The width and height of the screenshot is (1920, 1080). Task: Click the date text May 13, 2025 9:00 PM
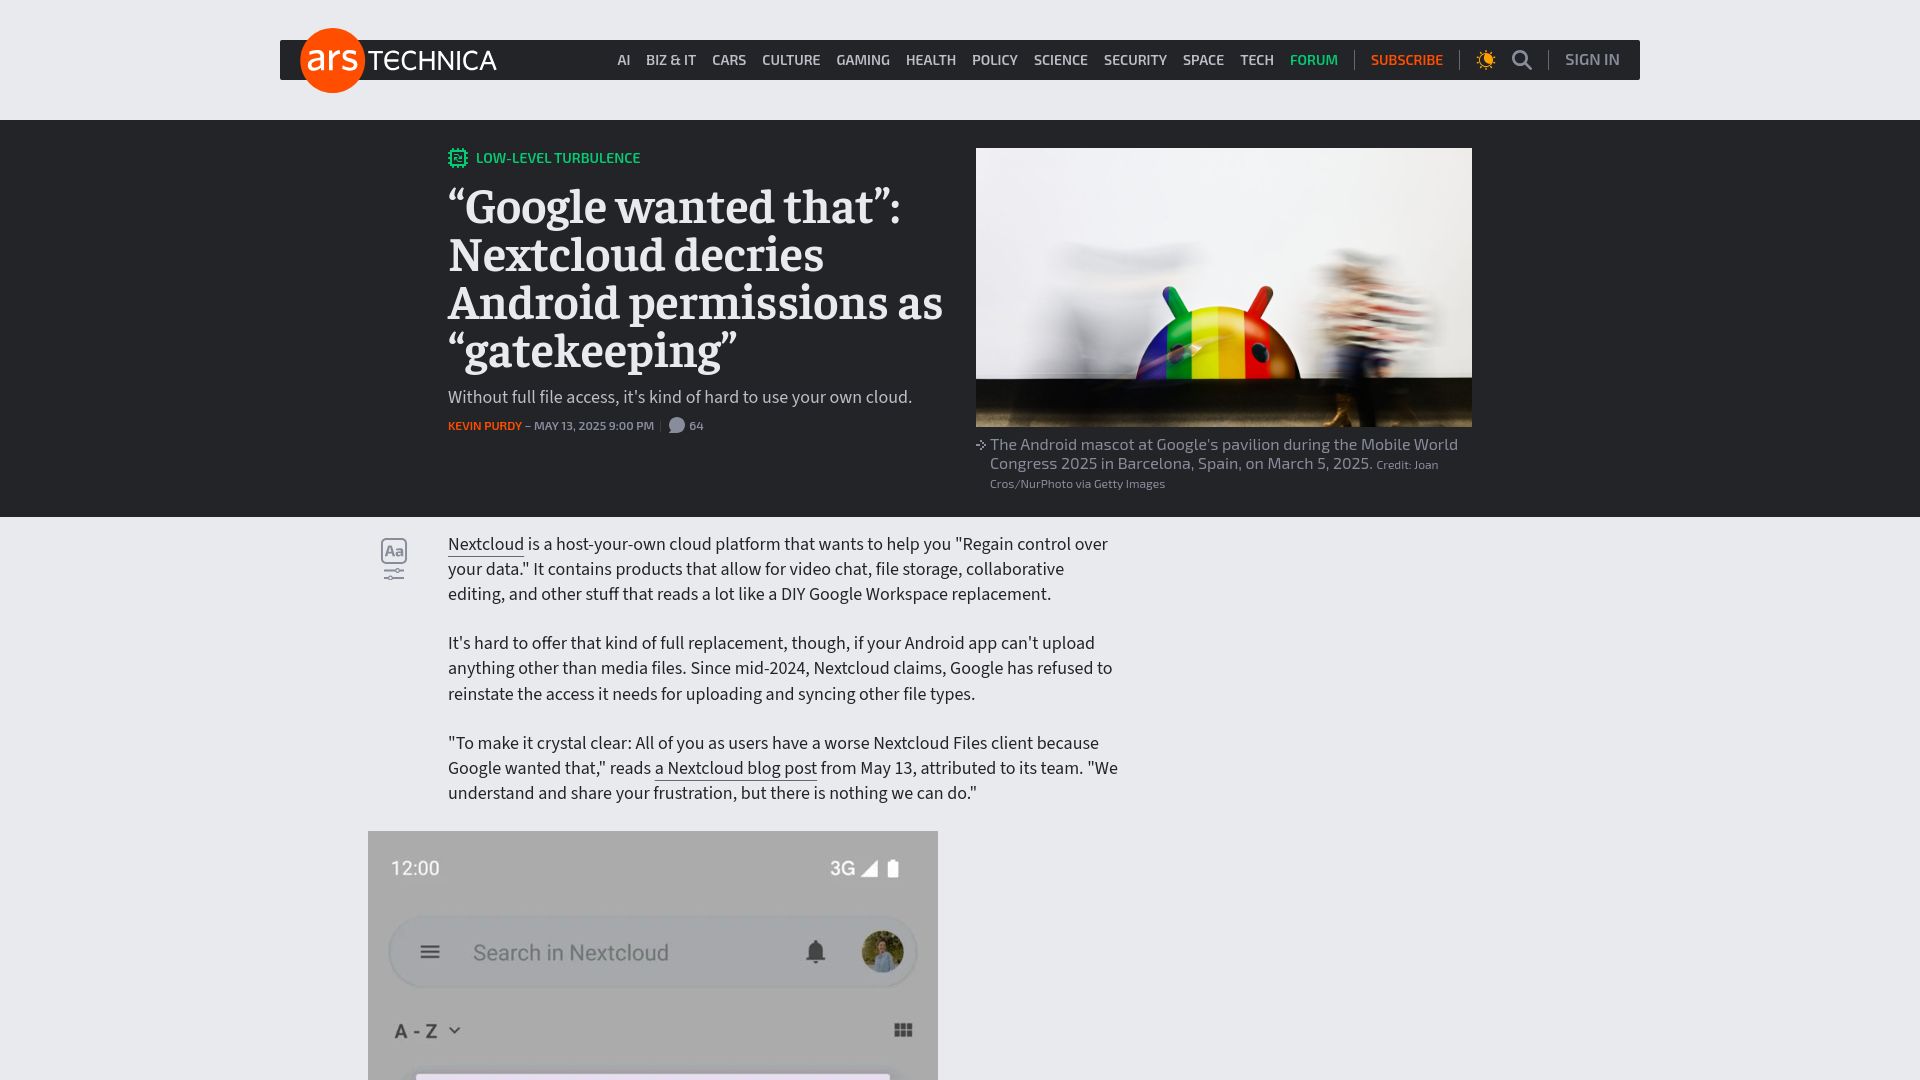[x=594, y=426]
